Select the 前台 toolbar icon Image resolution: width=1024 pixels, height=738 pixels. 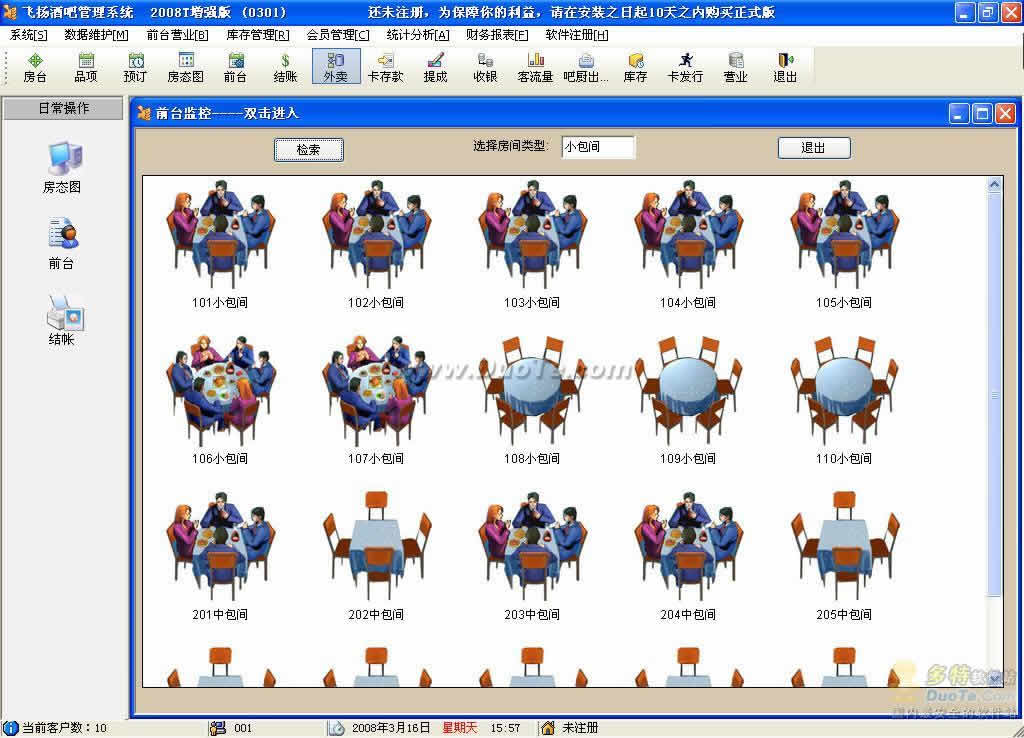click(x=235, y=67)
